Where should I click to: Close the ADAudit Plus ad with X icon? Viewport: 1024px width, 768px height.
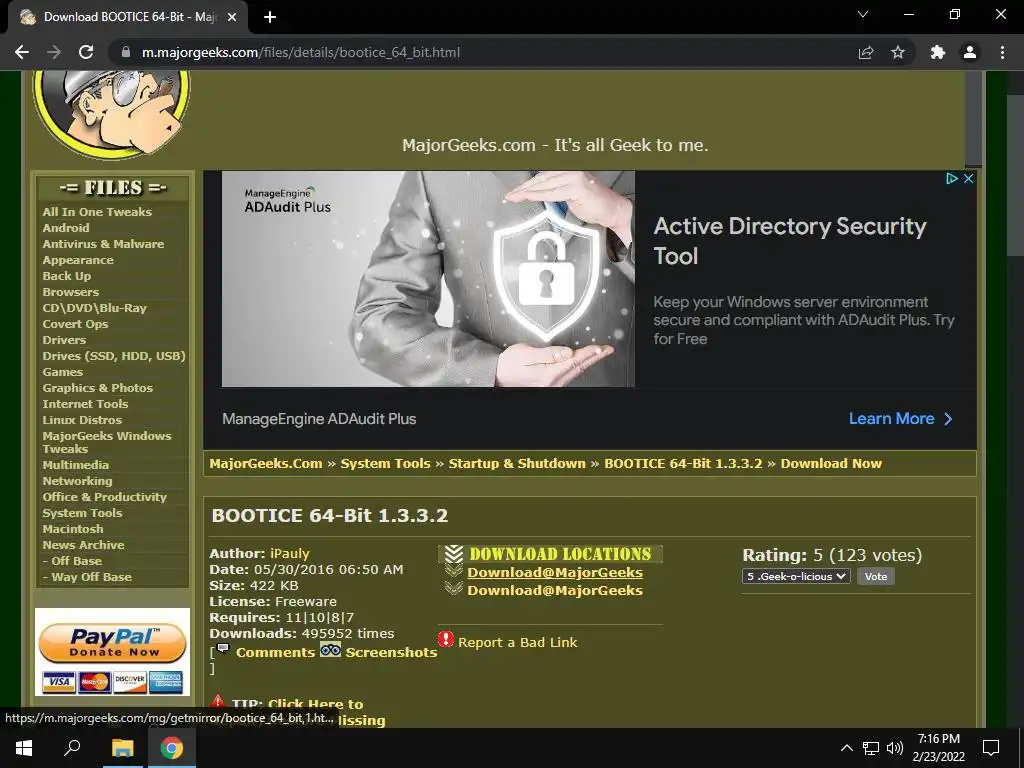968,178
